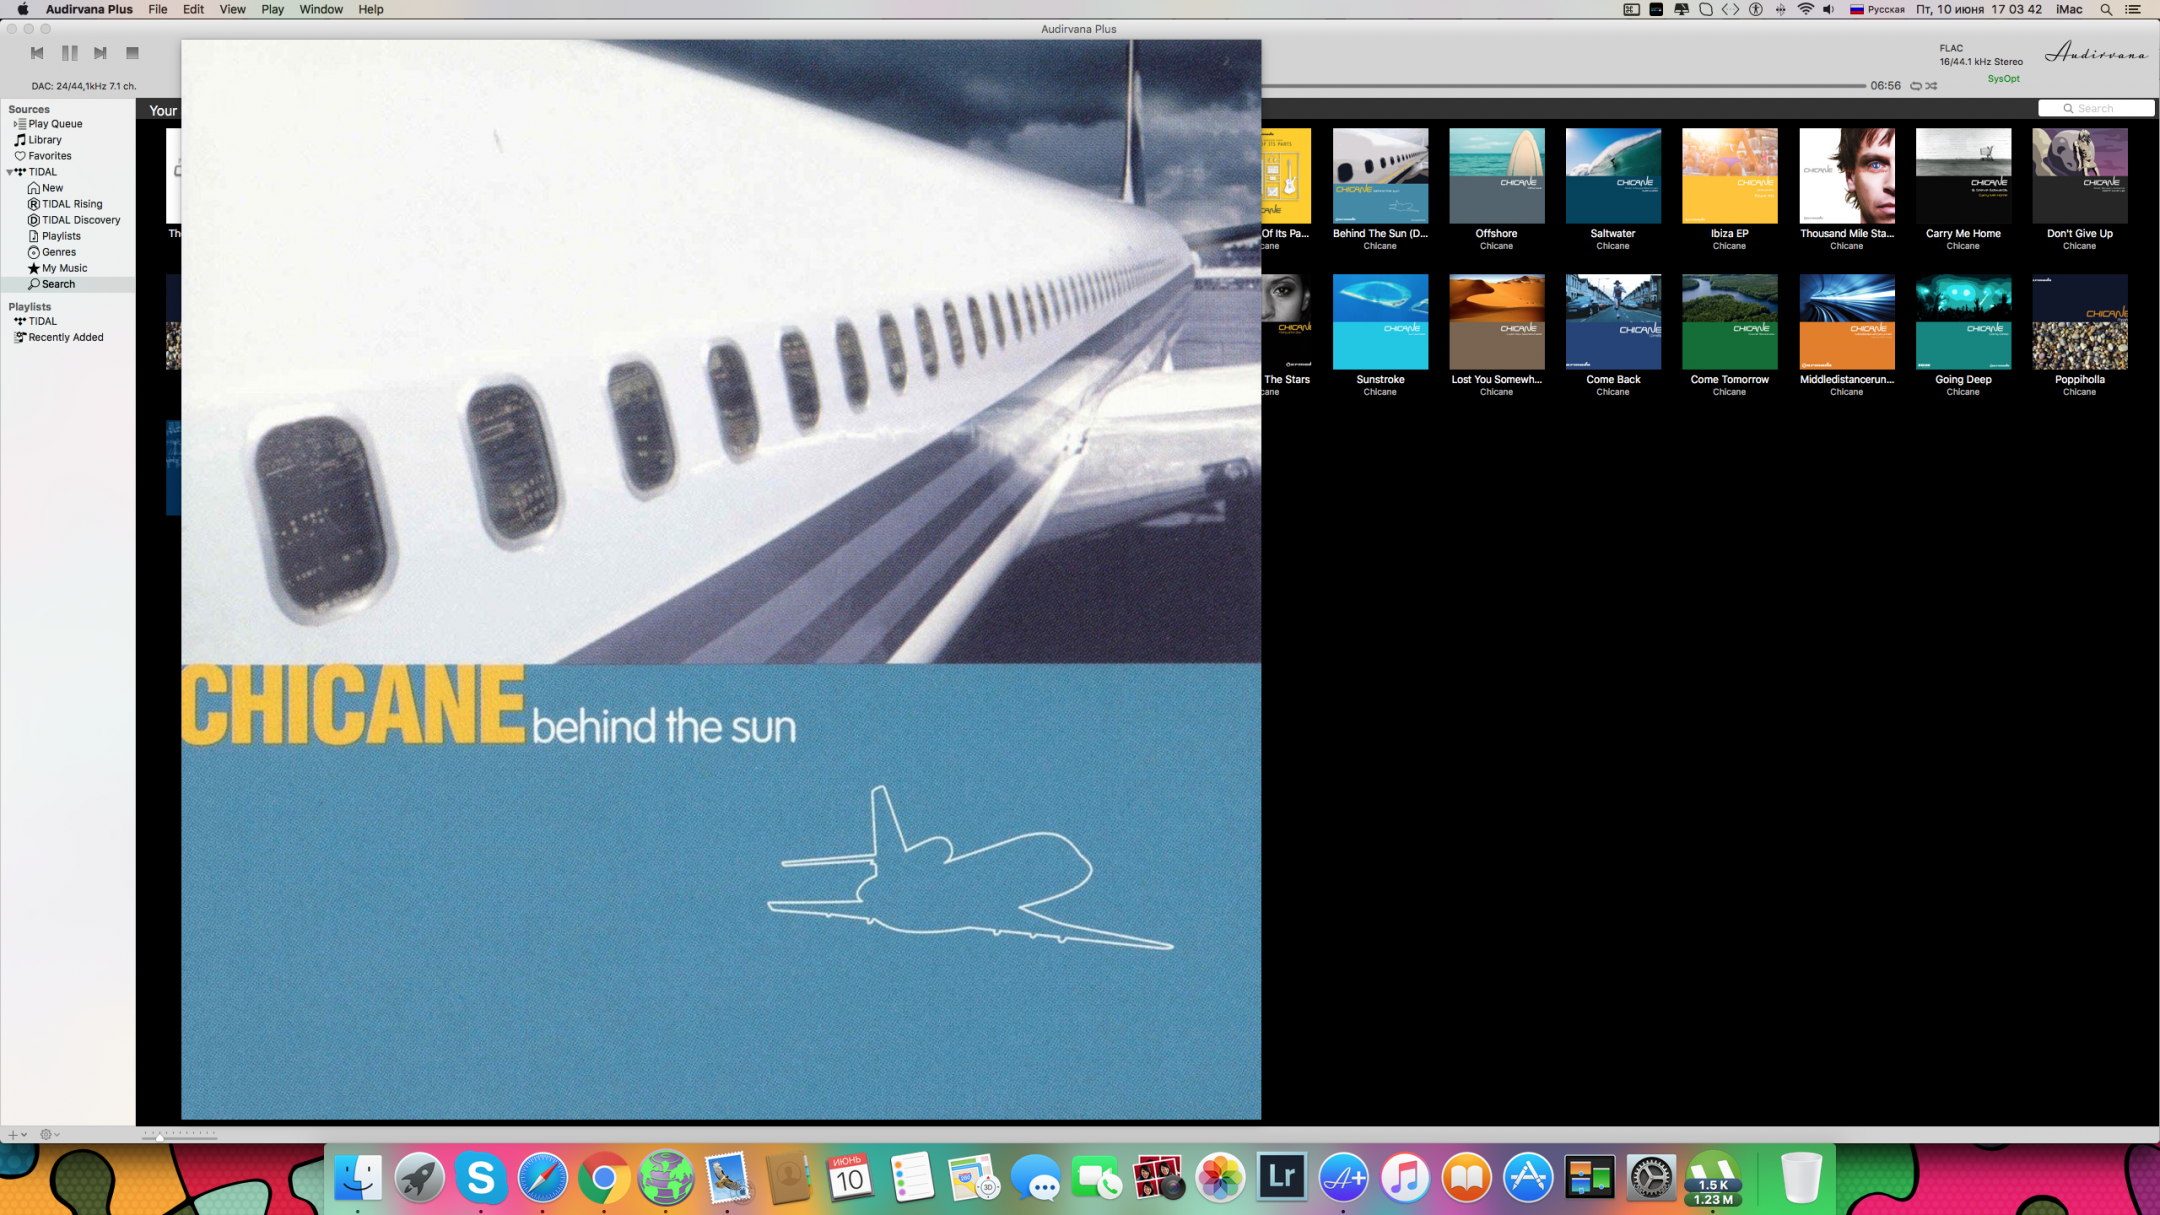Open the Edit menu
Screen dimensions: 2160x1215
pyautogui.click(x=193, y=9)
